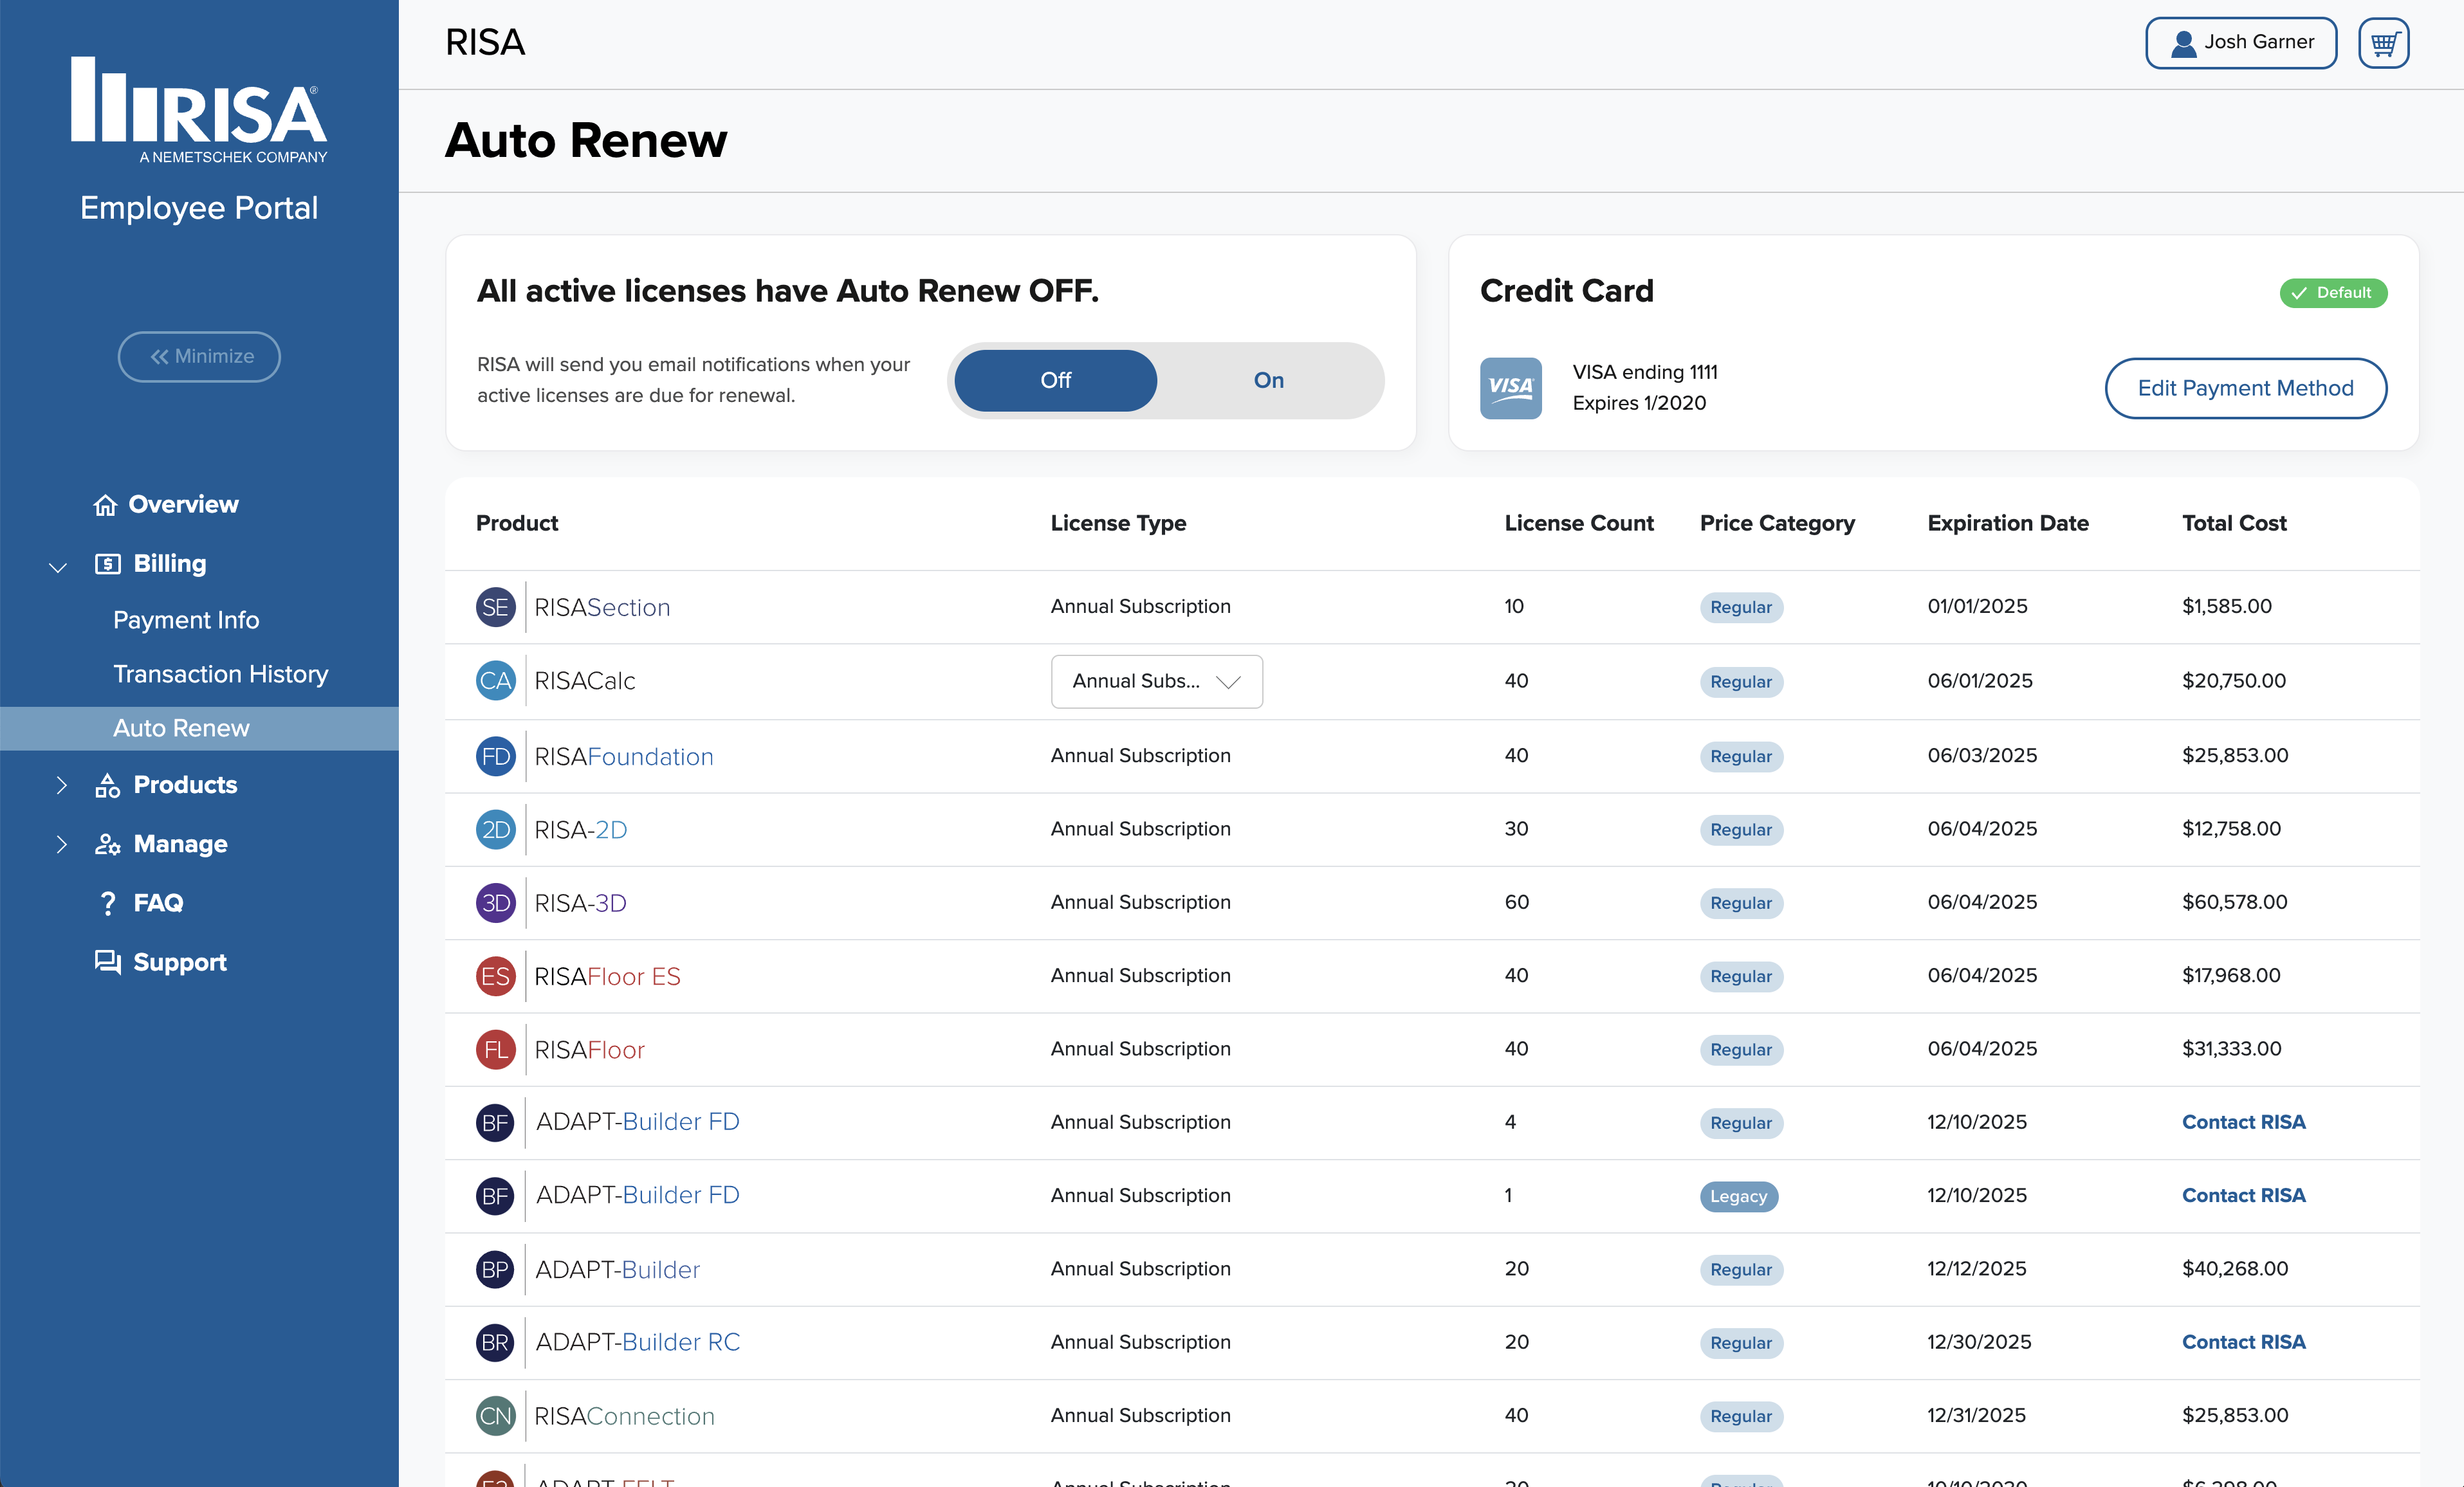Screen dimensions: 2464x1487
Task: Click the Legacy price category badge
Action: tap(1738, 1196)
